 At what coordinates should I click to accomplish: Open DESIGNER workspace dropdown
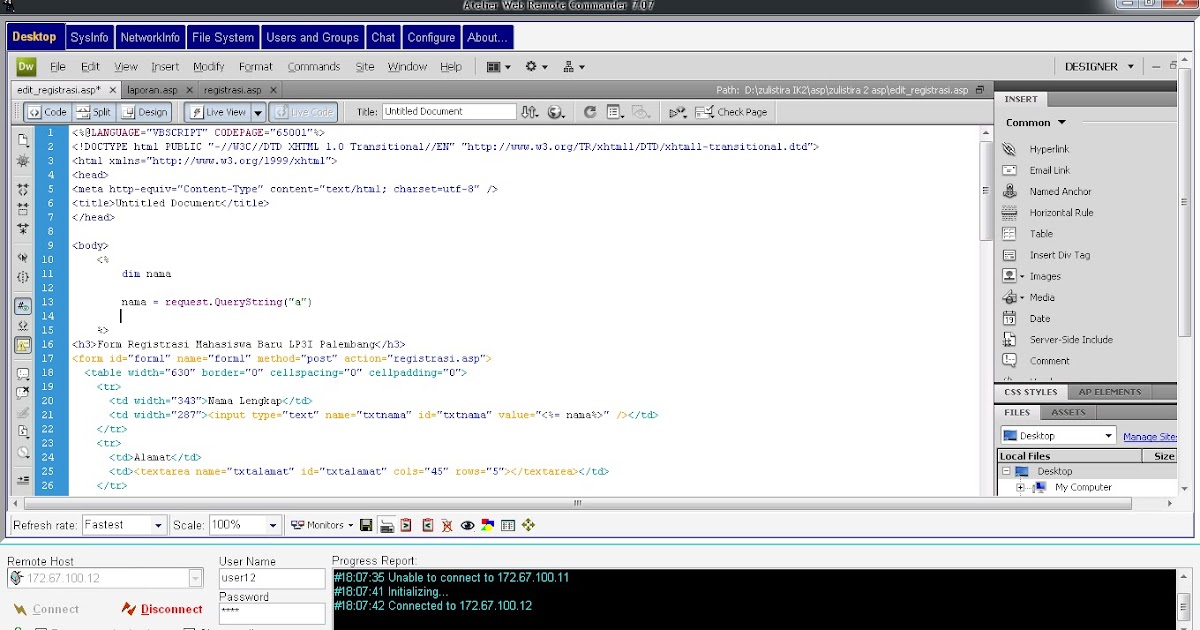pyautogui.click(x=1100, y=67)
